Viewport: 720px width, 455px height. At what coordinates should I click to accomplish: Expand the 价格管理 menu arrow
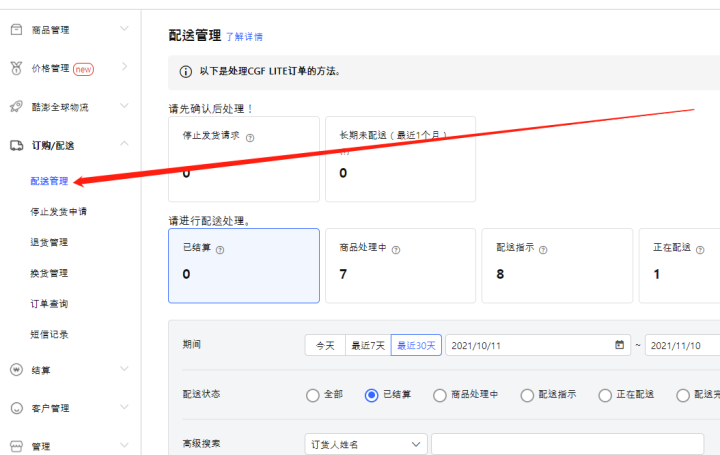coord(124,67)
